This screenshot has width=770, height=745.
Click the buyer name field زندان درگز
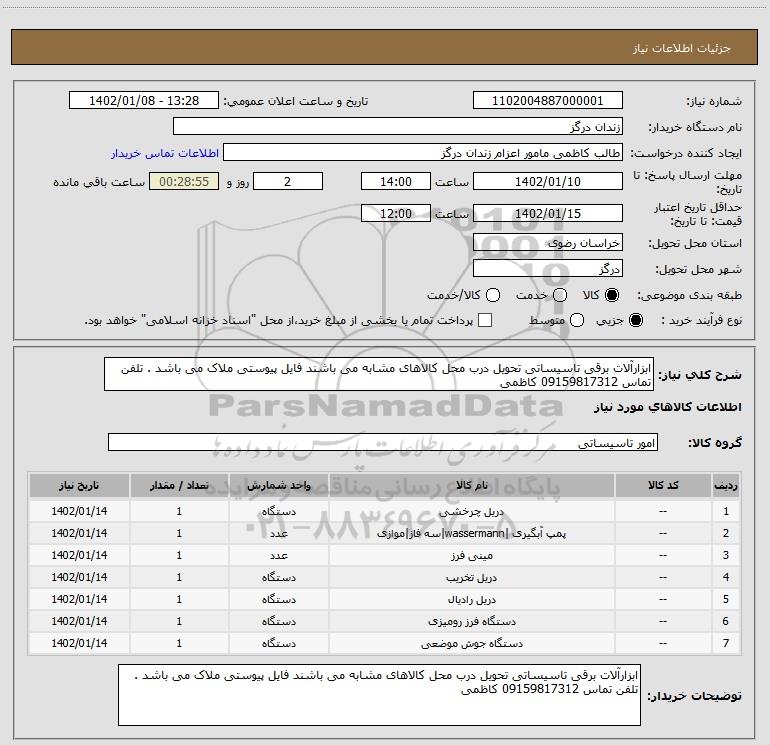[398, 127]
